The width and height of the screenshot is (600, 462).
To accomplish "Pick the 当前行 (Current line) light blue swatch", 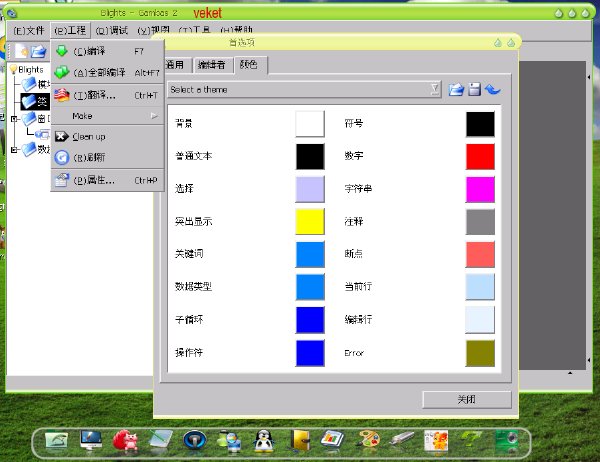I will pyautogui.click(x=480, y=287).
